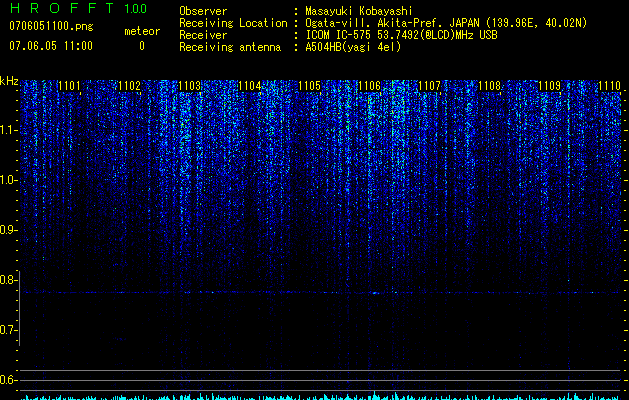Click the Receiving Location label
Viewport: 629px width, 400px height.
point(233,23)
